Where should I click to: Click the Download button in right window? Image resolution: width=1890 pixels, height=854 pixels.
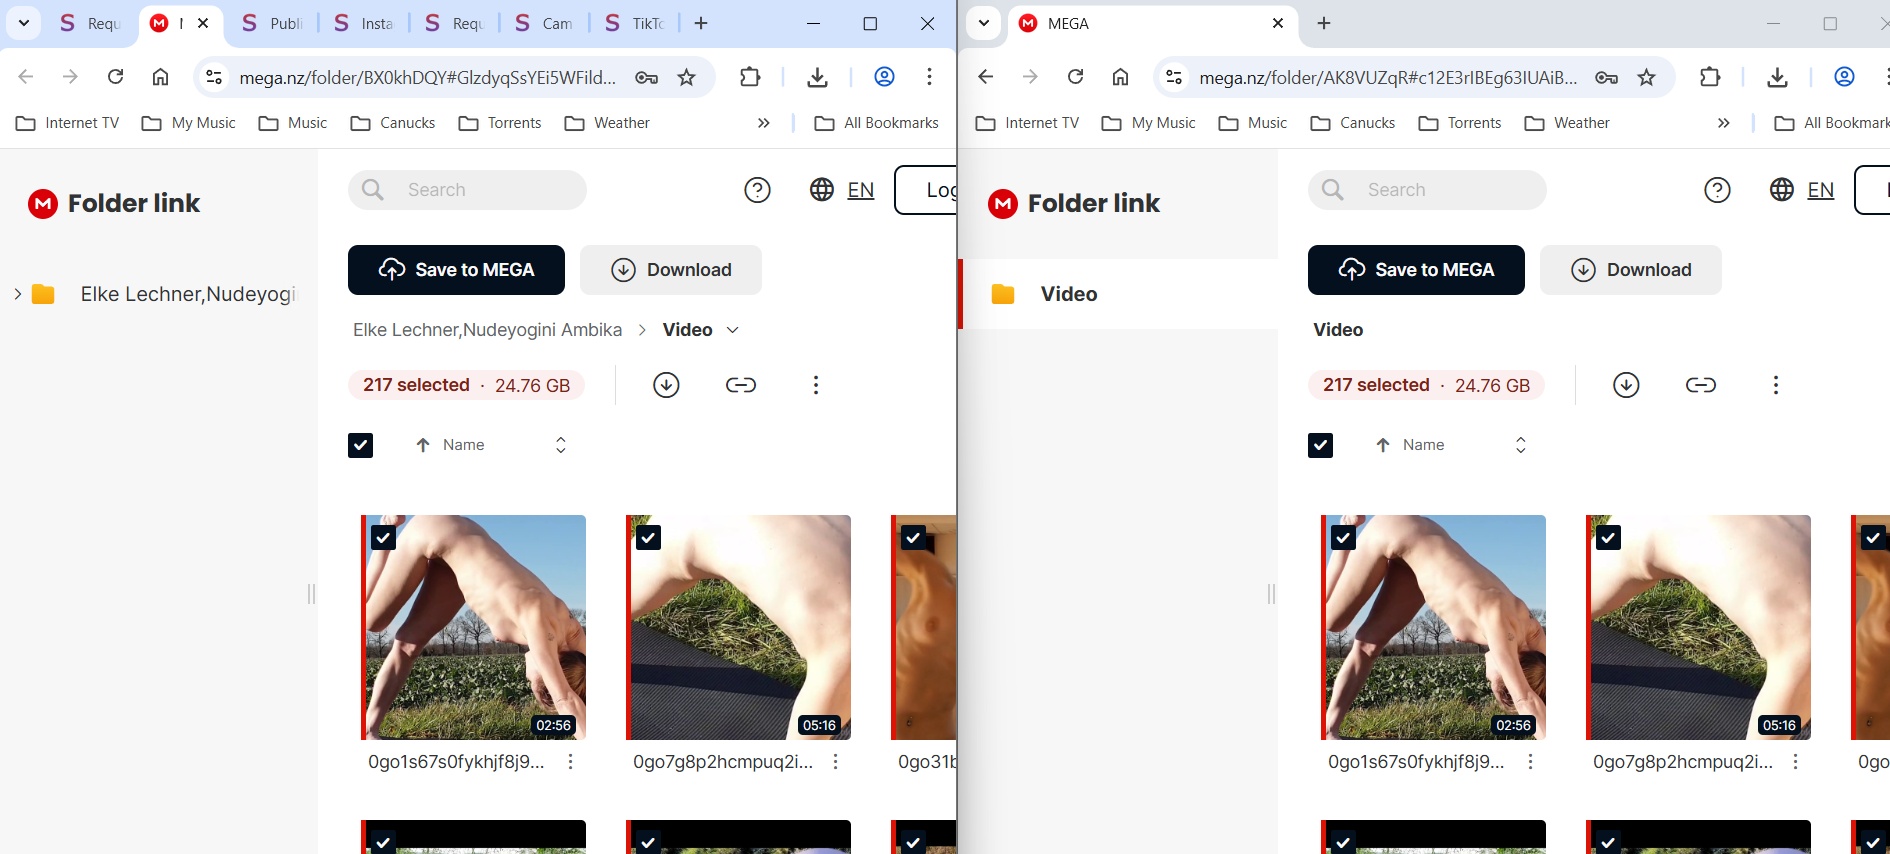(1630, 270)
